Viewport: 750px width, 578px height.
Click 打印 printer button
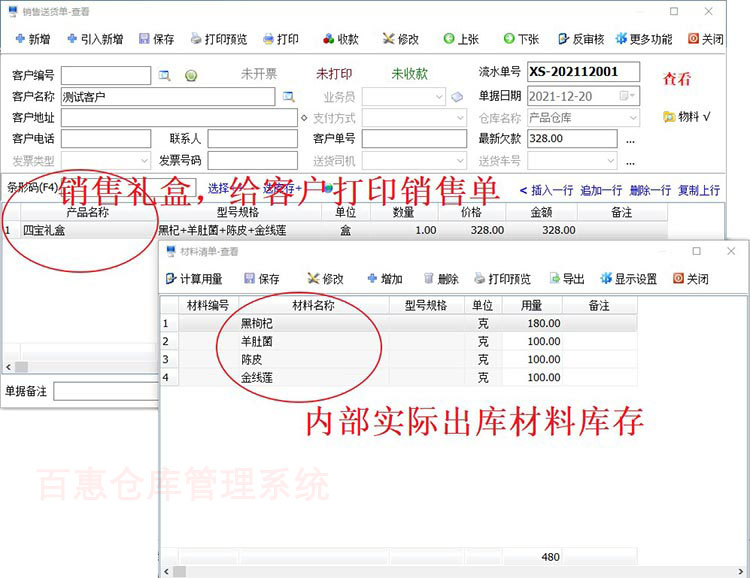(281, 39)
